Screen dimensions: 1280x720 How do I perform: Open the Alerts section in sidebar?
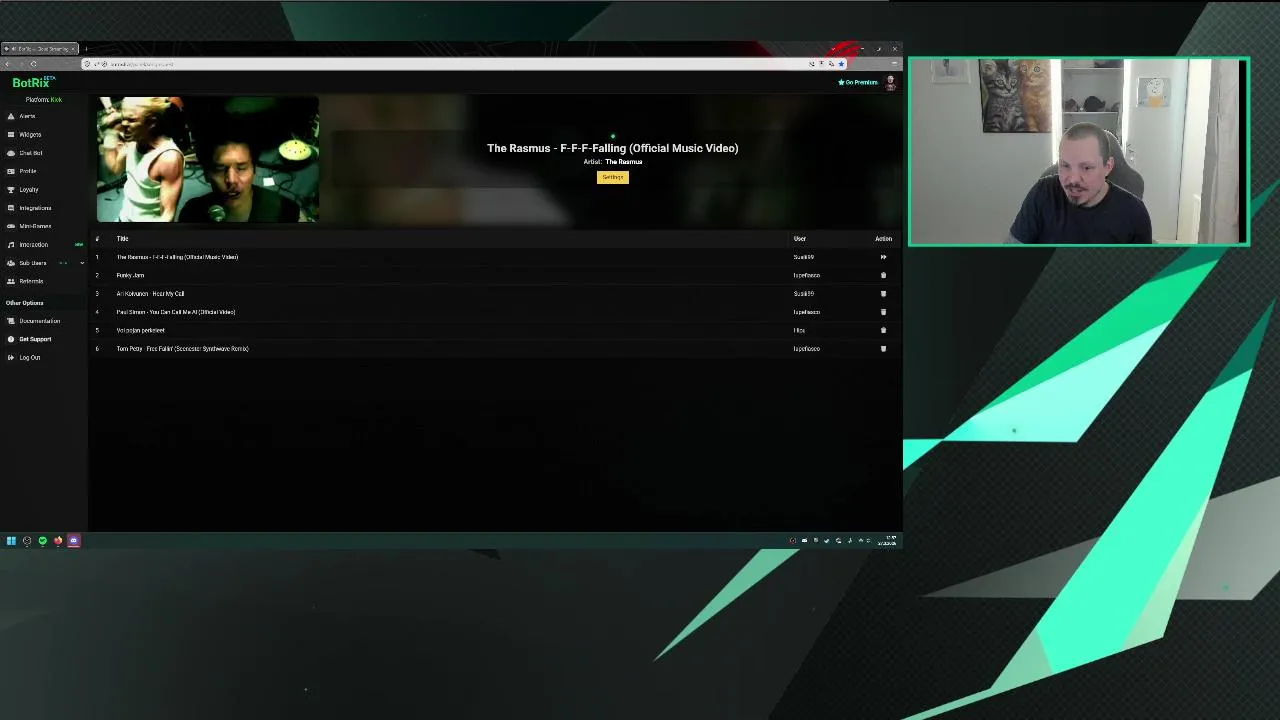[27, 116]
